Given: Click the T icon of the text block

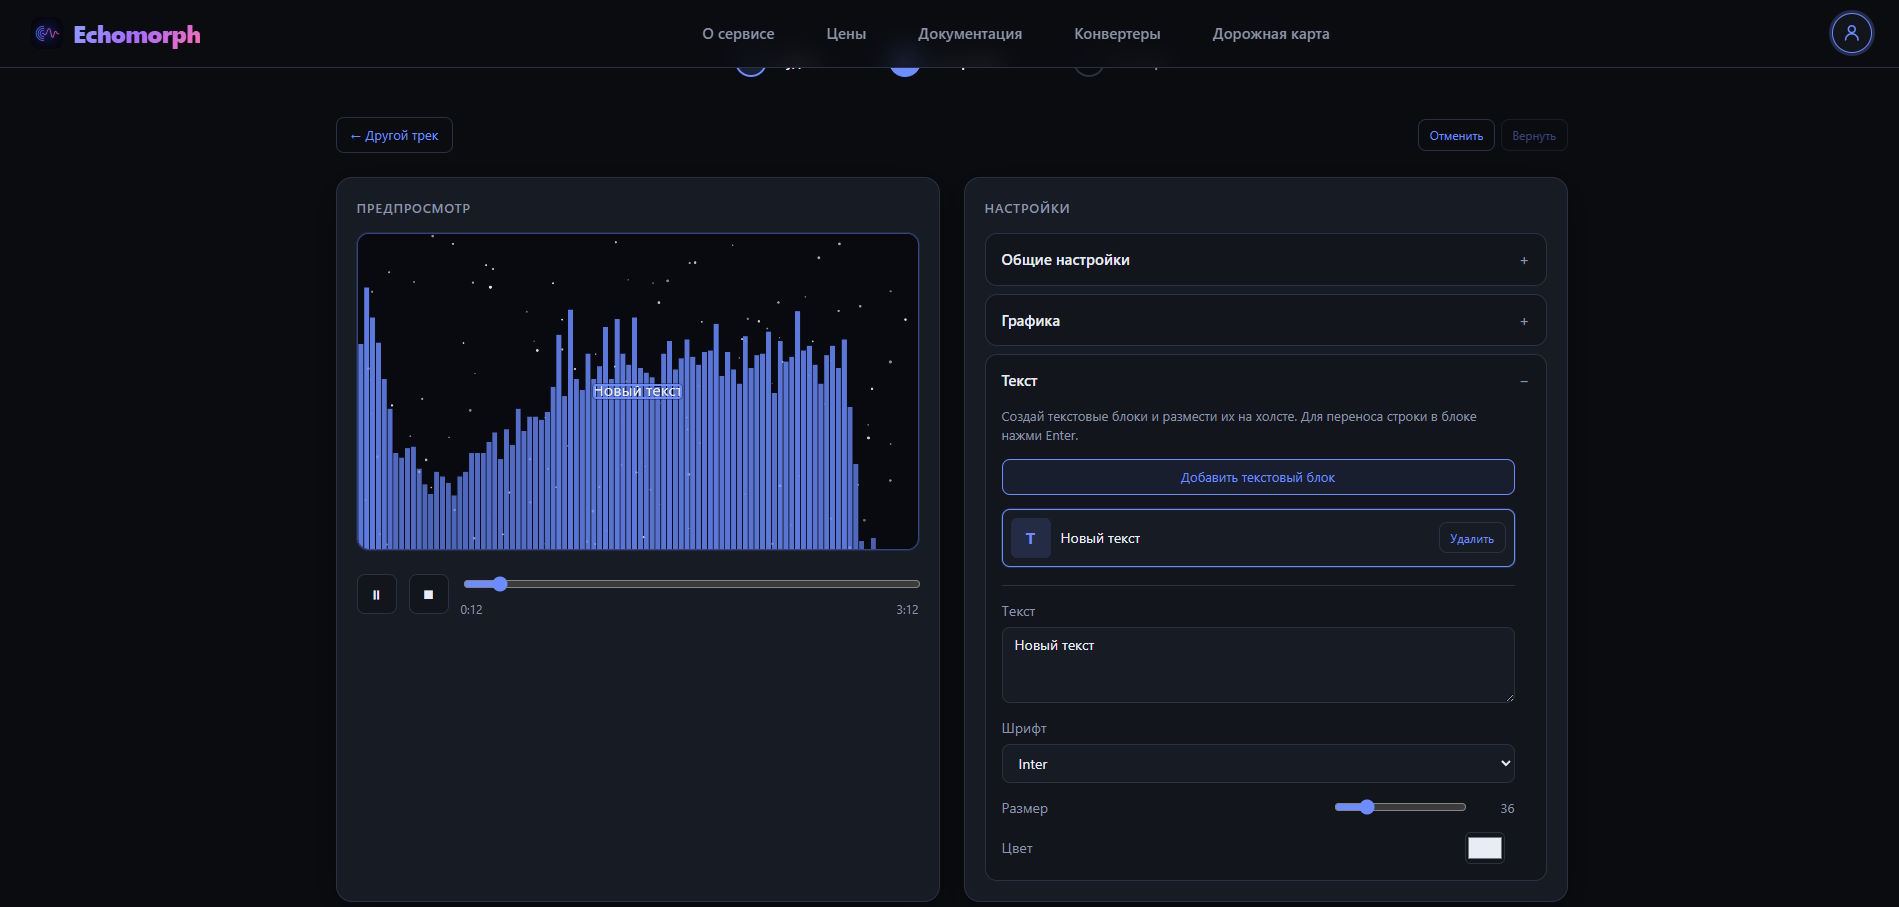Looking at the screenshot, I should 1031,538.
